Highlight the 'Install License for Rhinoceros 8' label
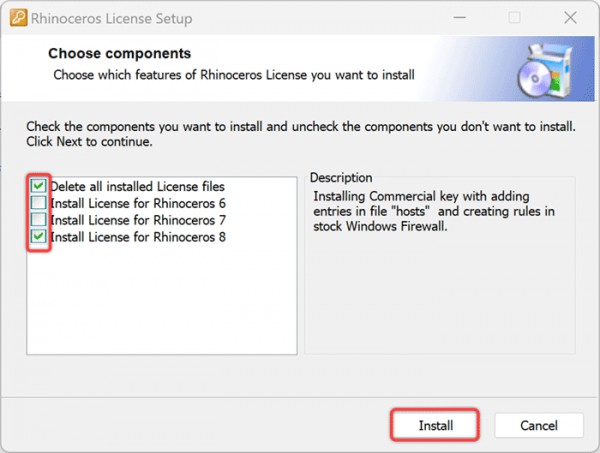This screenshot has height=453, width=600. [137, 237]
